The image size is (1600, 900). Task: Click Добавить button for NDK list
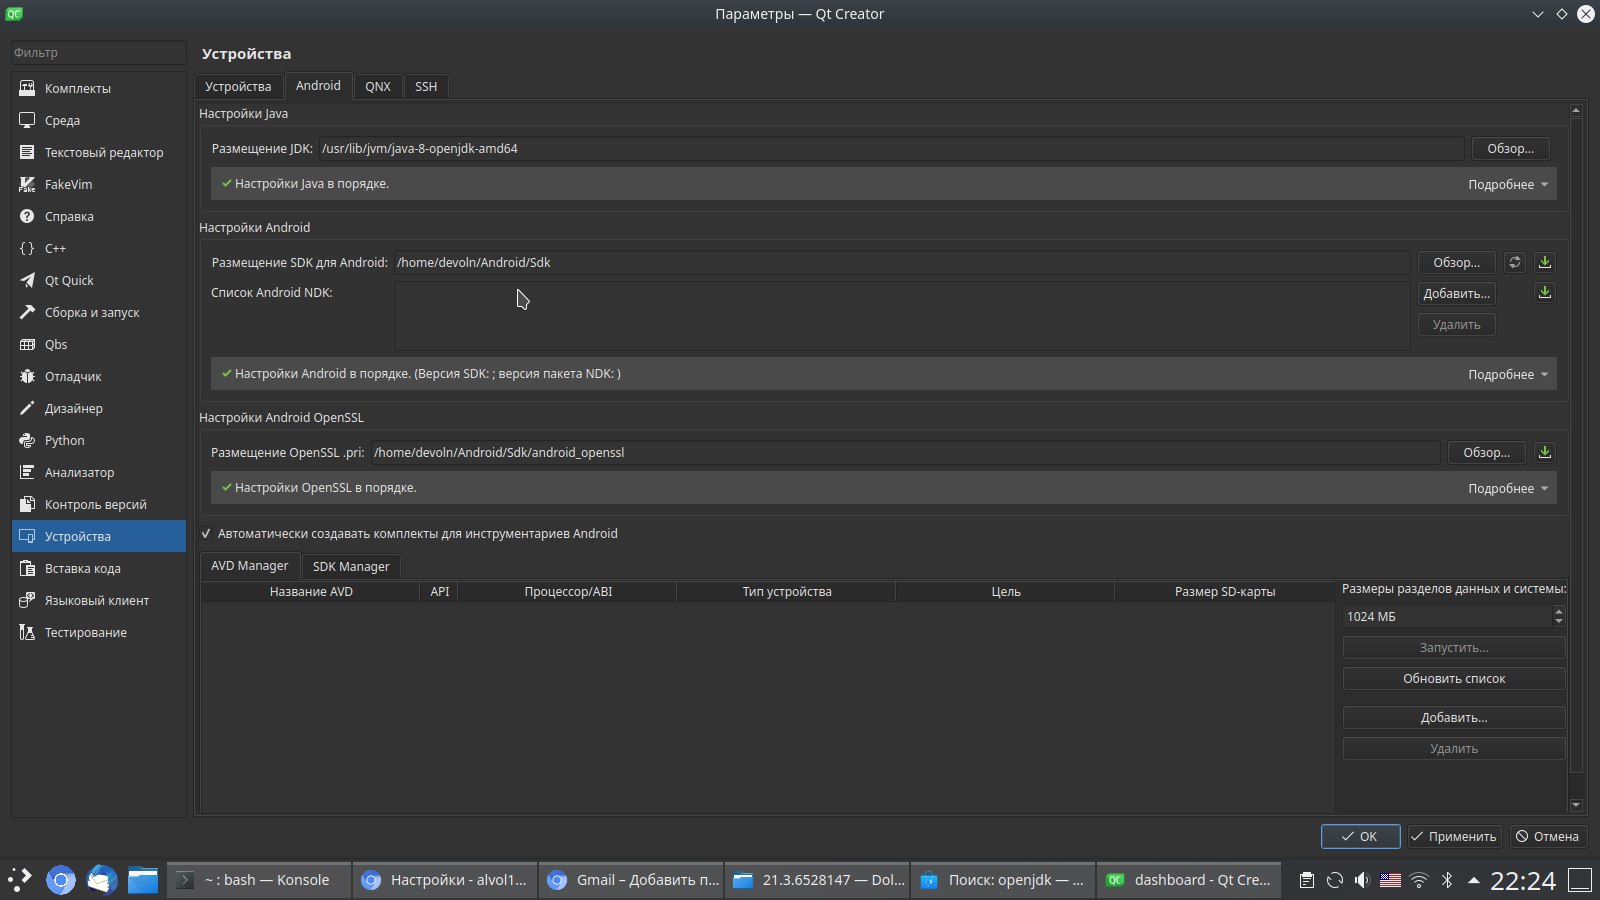click(x=1456, y=293)
